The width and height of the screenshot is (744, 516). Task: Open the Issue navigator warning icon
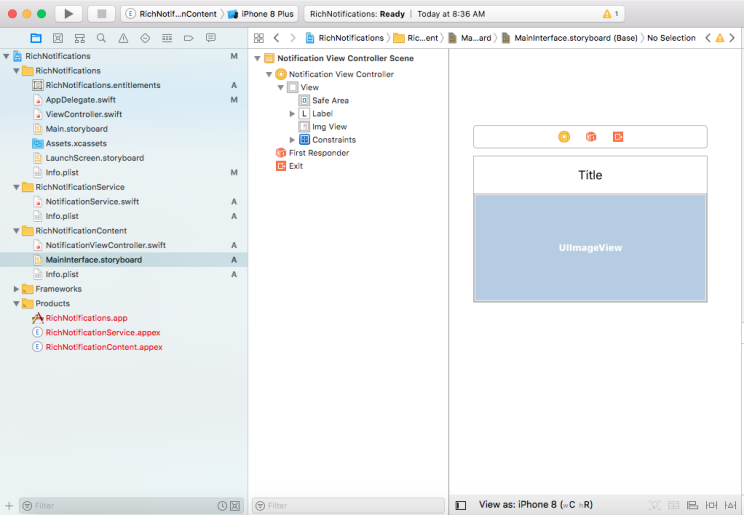[123, 38]
